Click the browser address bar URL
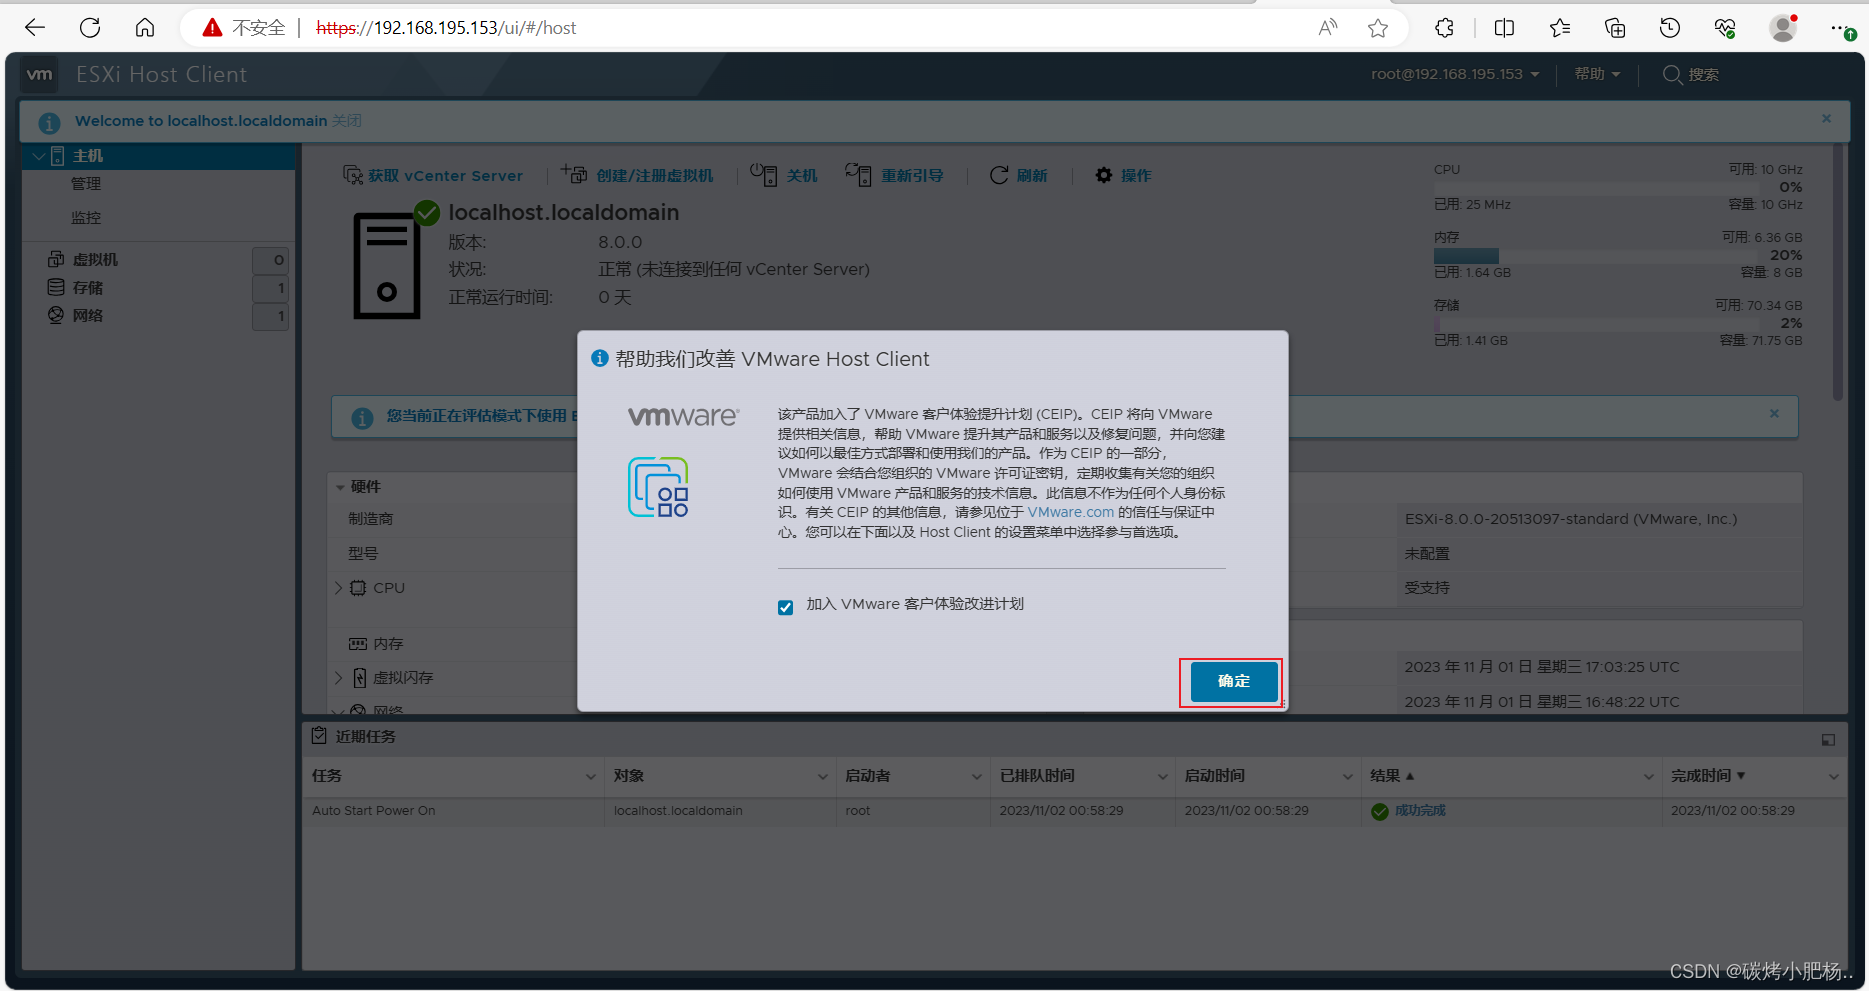The height and width of the screenshot is (991, 1869). coord(446,28)
